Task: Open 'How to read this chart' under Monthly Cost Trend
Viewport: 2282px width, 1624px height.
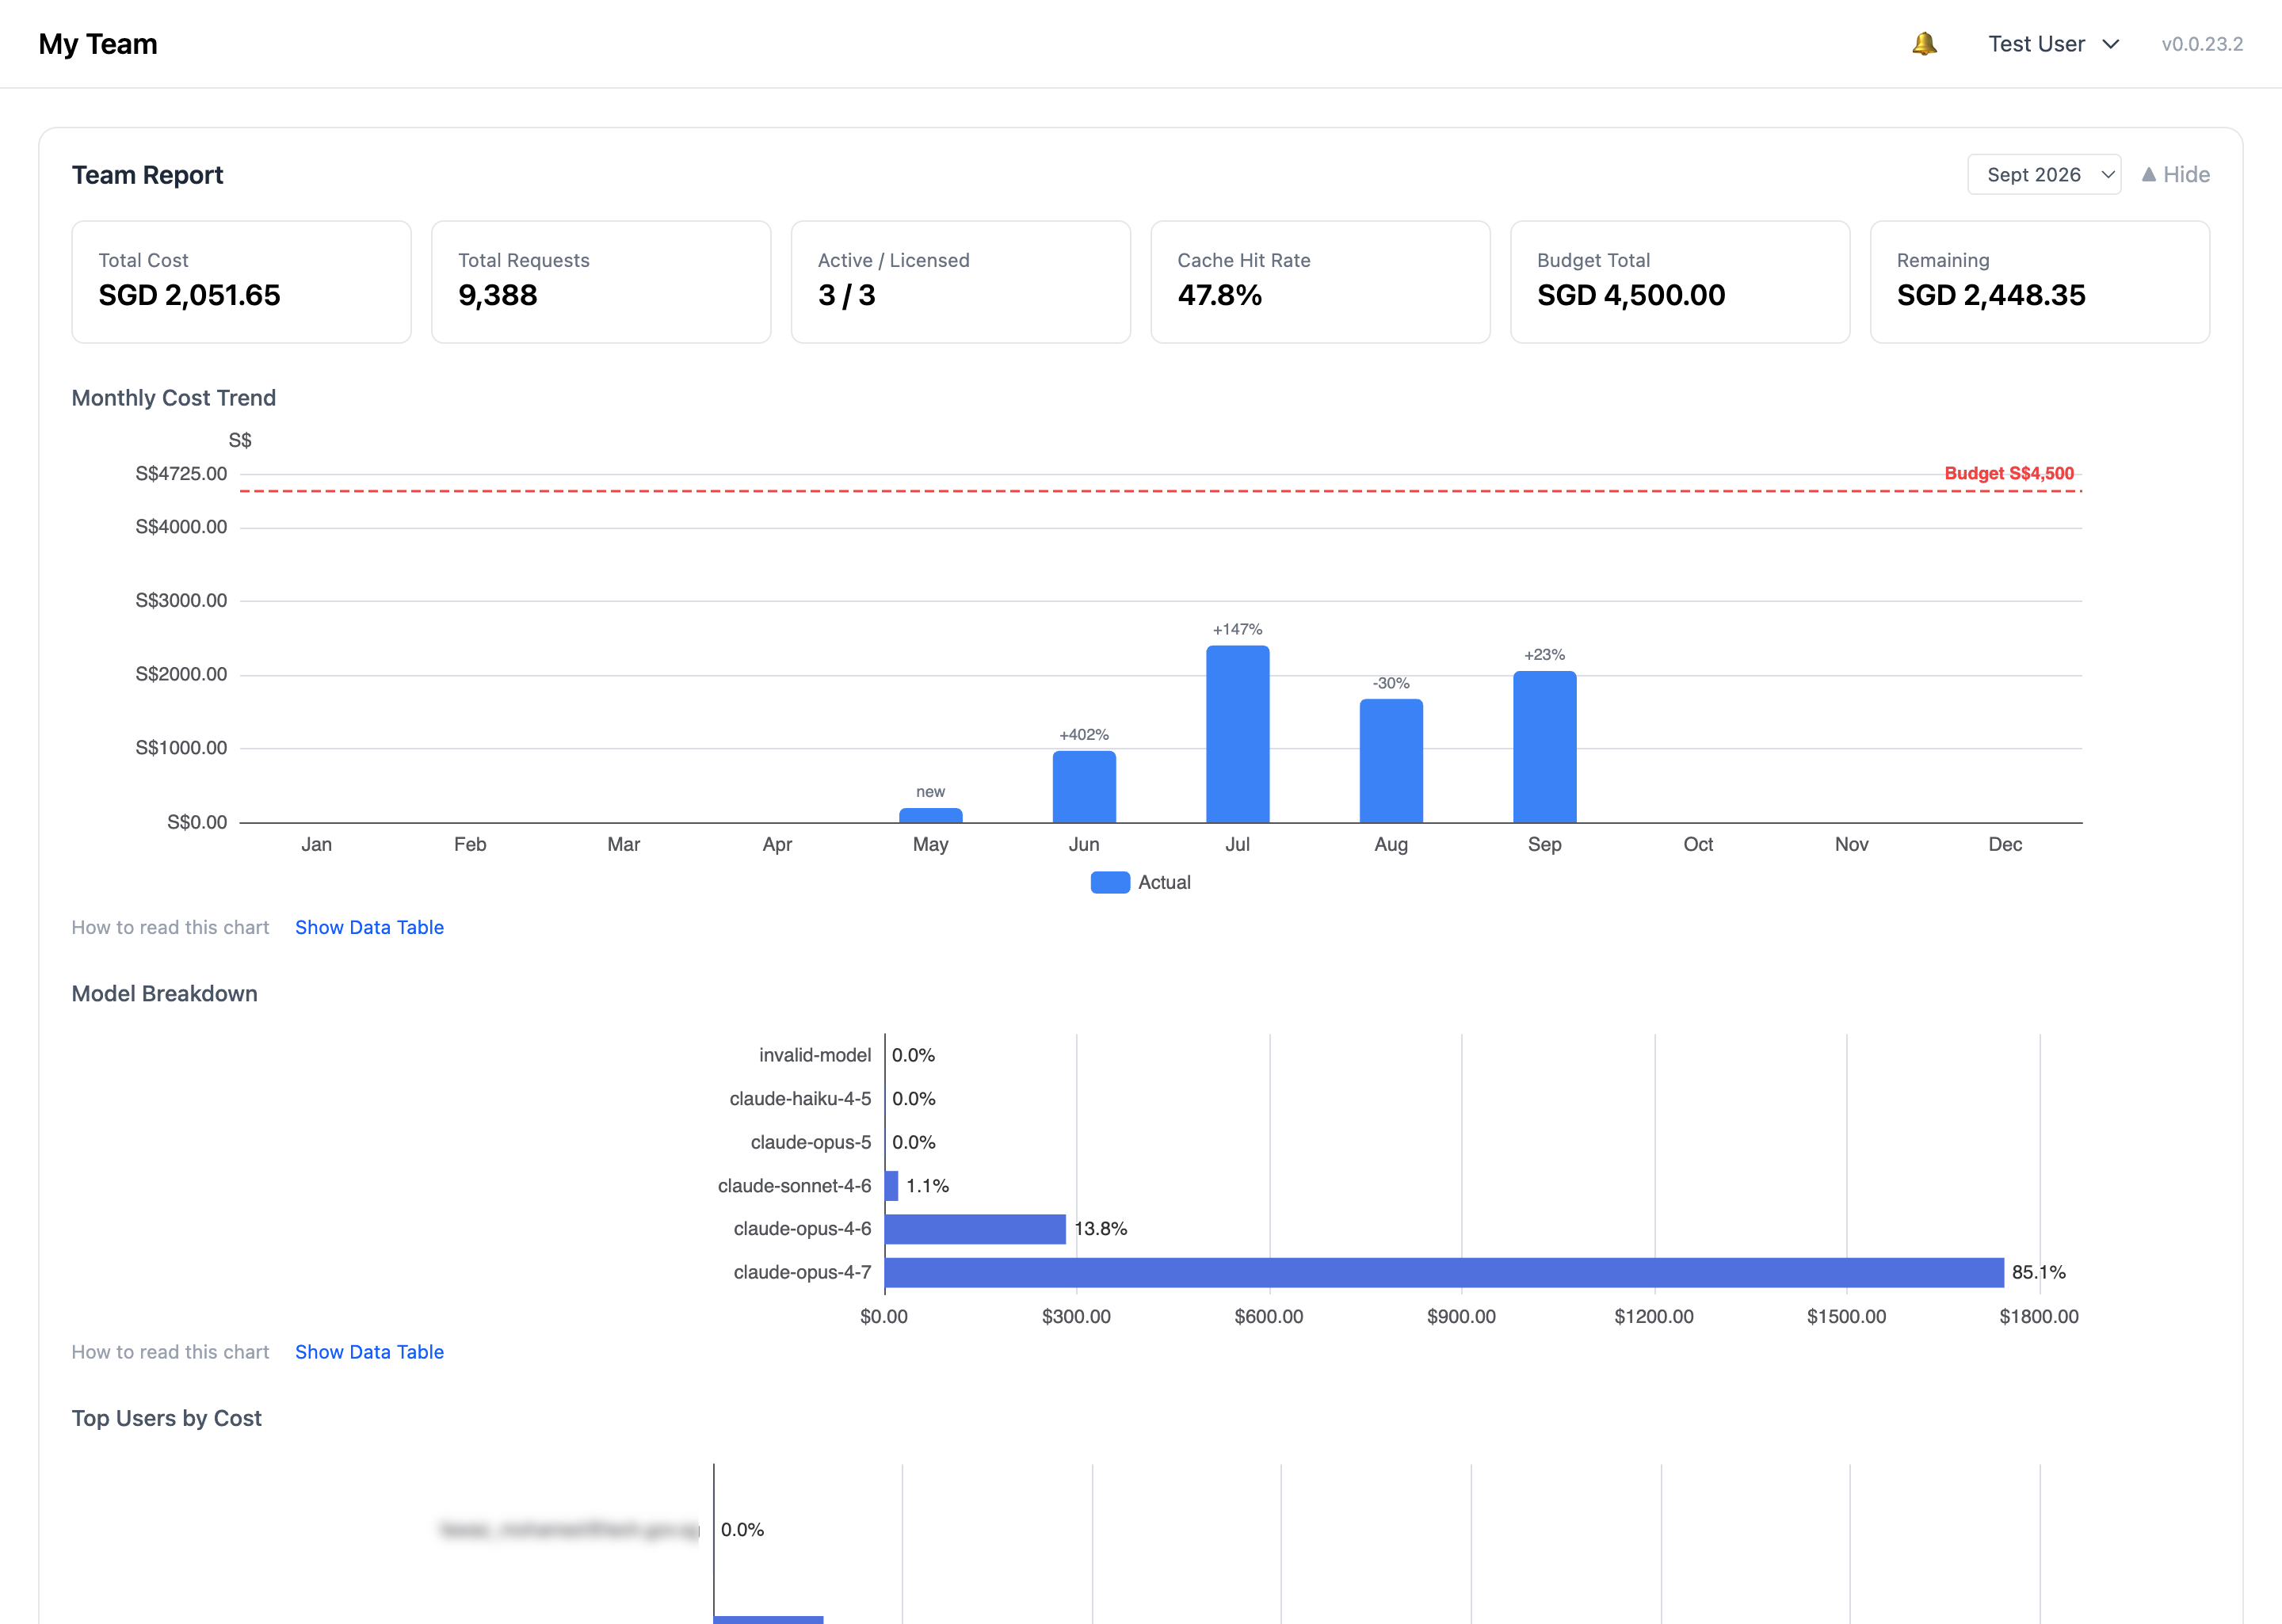Action: pyautogui.click(x=170, y=927)
